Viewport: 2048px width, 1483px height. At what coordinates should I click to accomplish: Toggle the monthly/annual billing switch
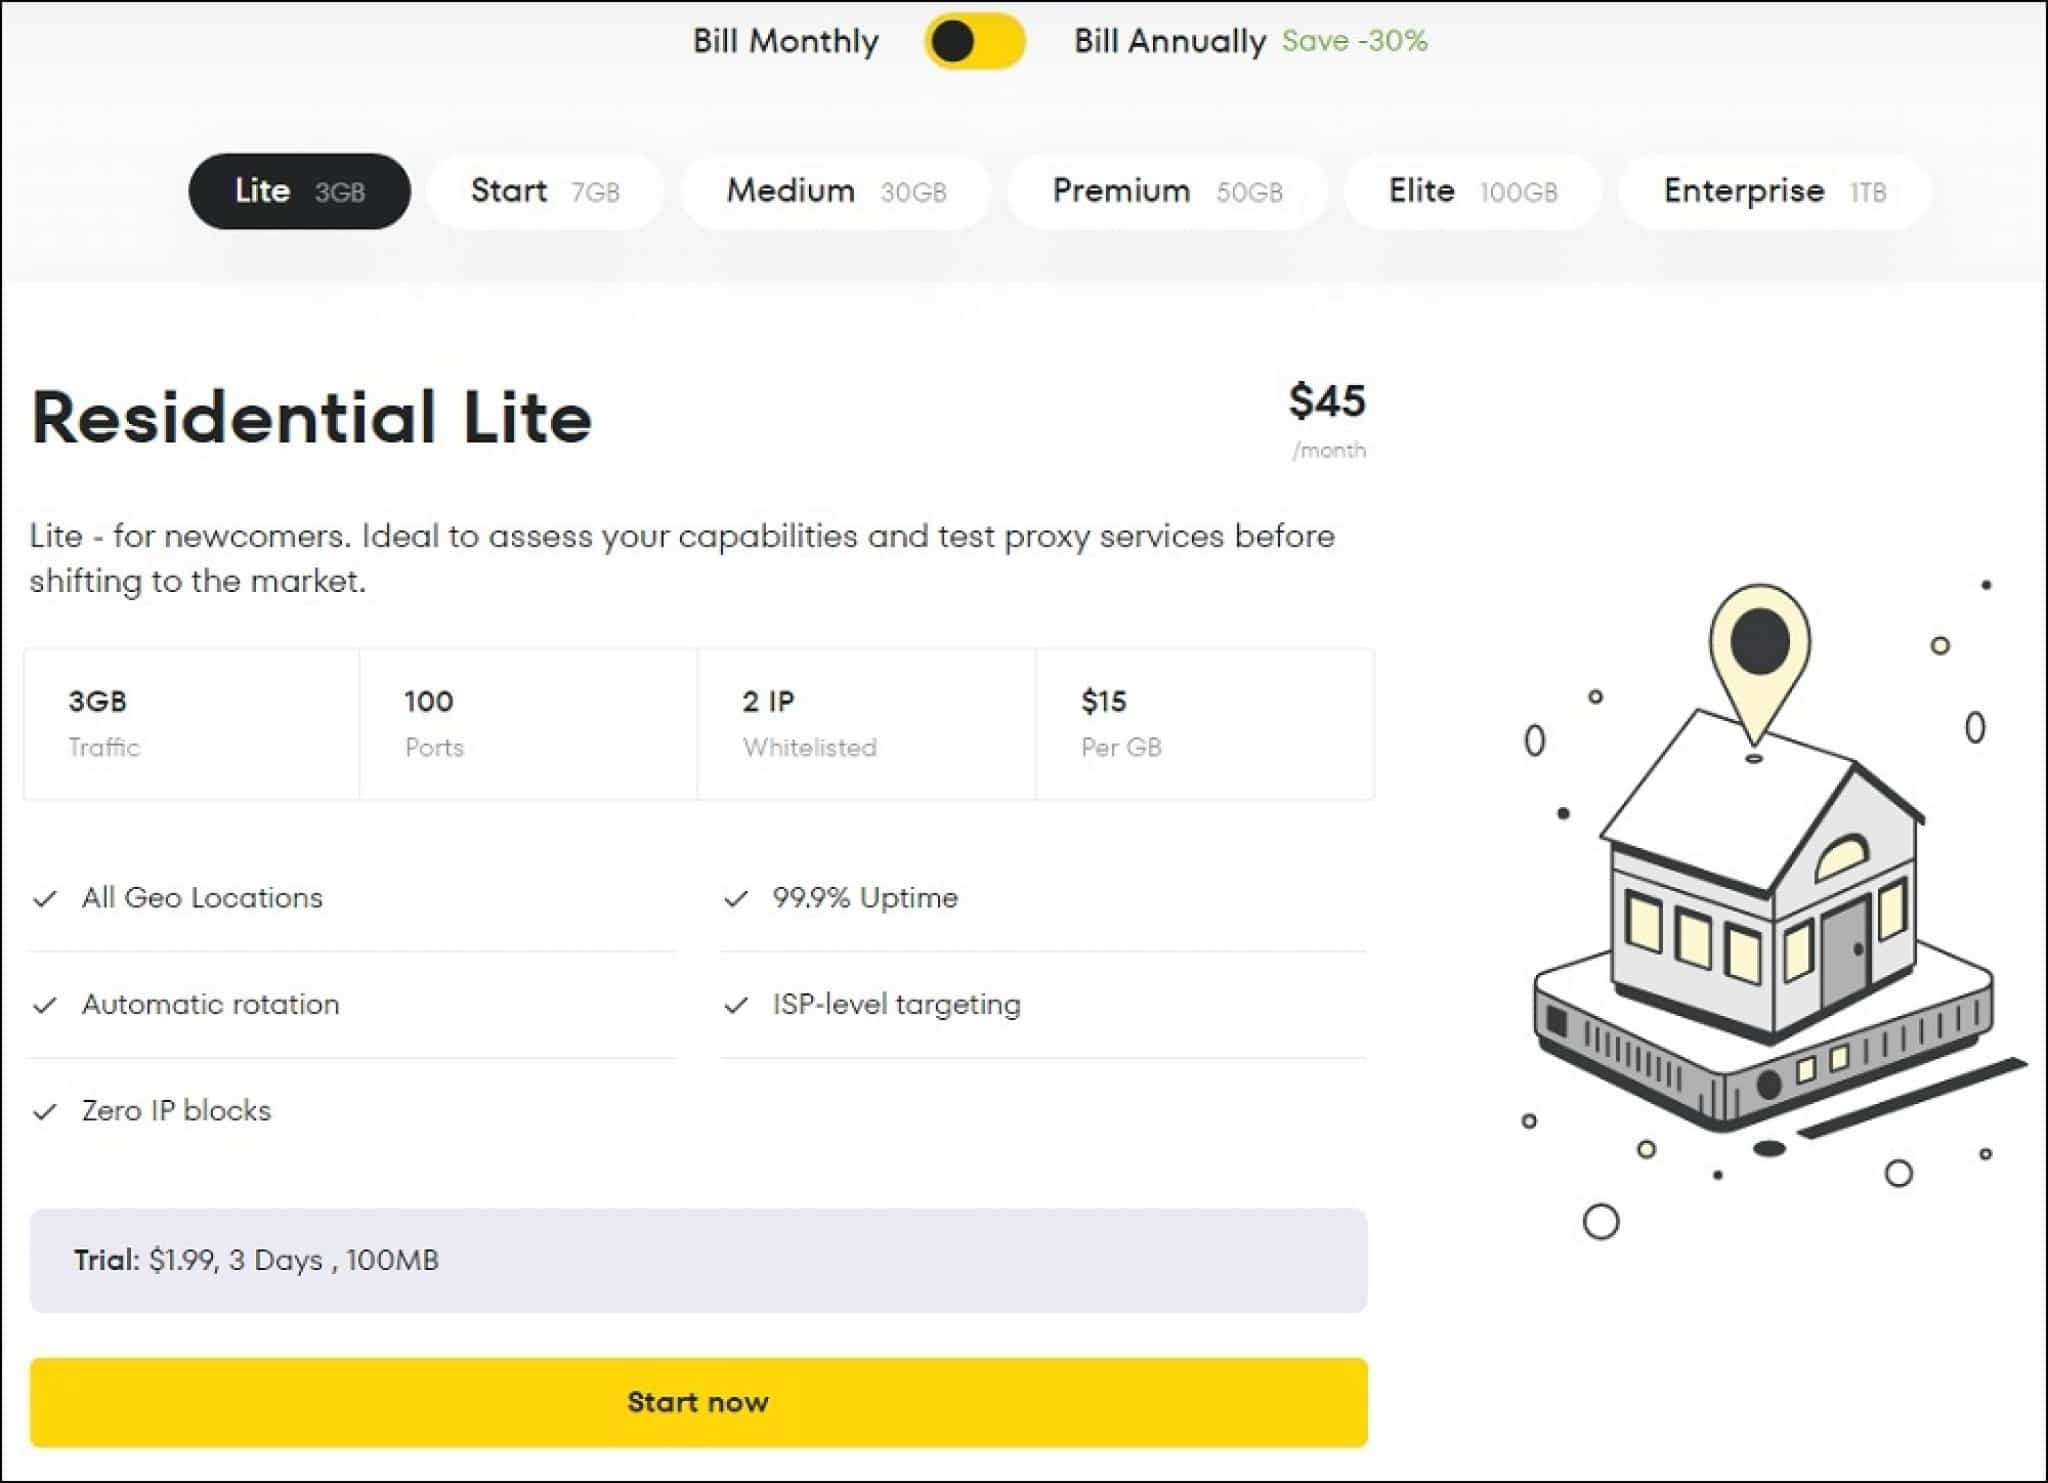coord(974,42)
